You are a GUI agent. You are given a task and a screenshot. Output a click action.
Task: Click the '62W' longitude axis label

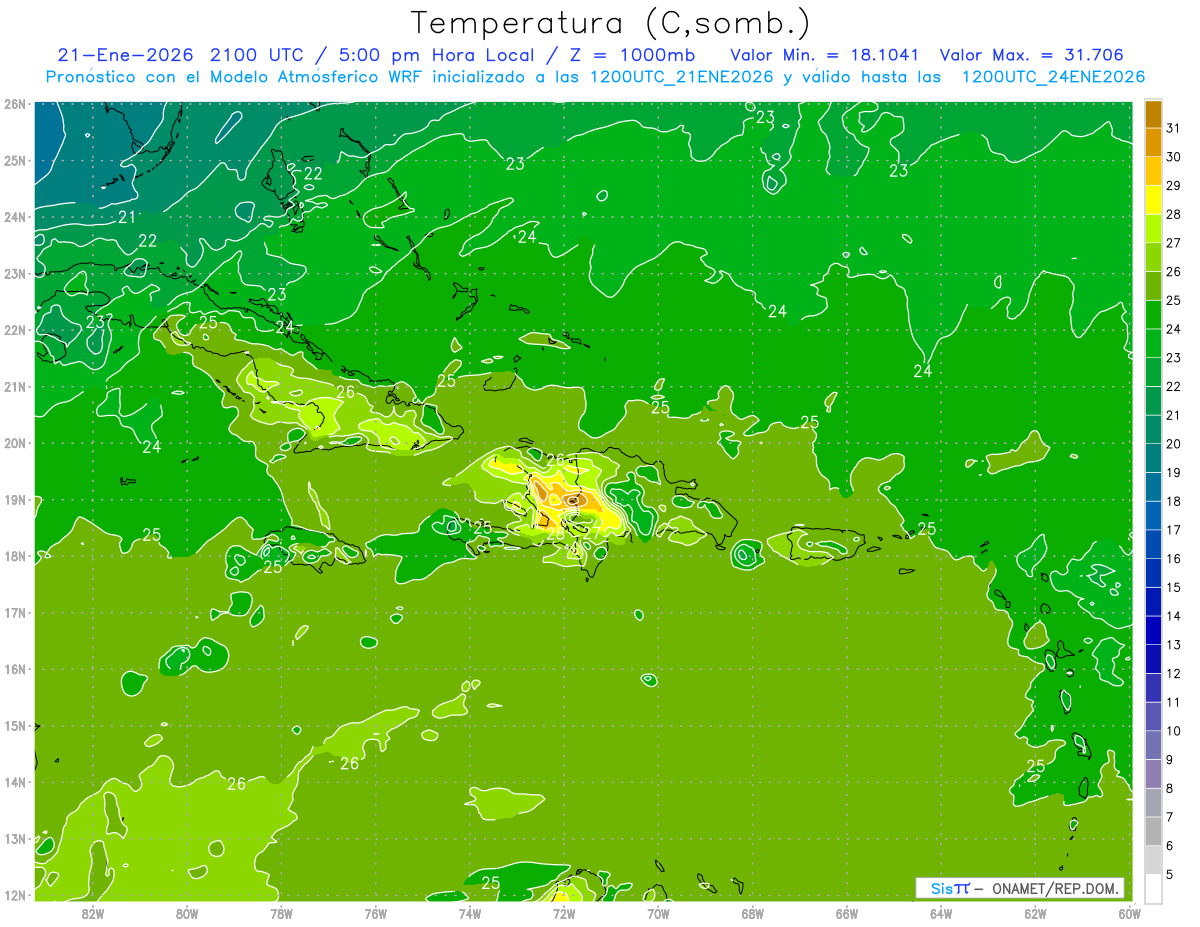coord(1035,913)
